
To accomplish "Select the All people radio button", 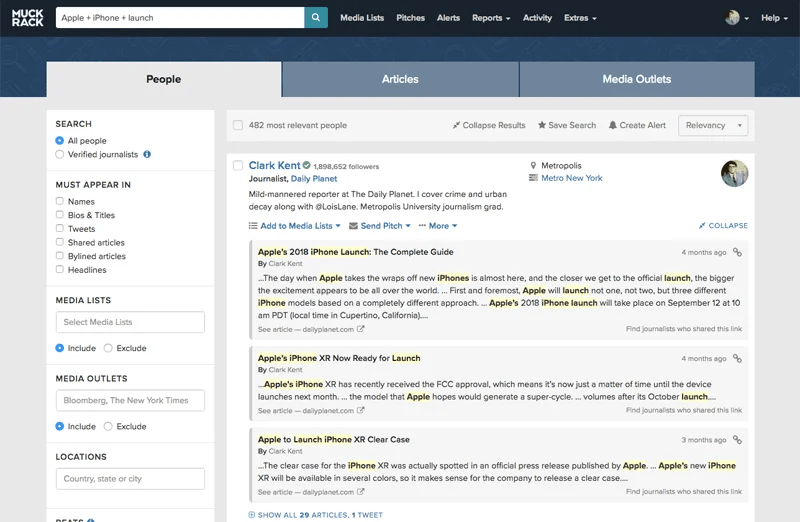I will click(x=60, y=140).
